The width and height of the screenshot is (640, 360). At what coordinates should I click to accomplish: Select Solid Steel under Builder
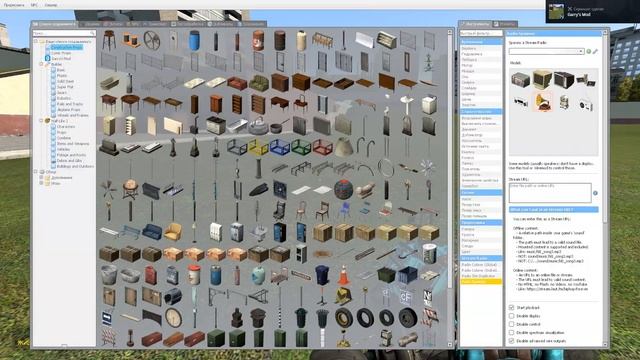[65, 81]
